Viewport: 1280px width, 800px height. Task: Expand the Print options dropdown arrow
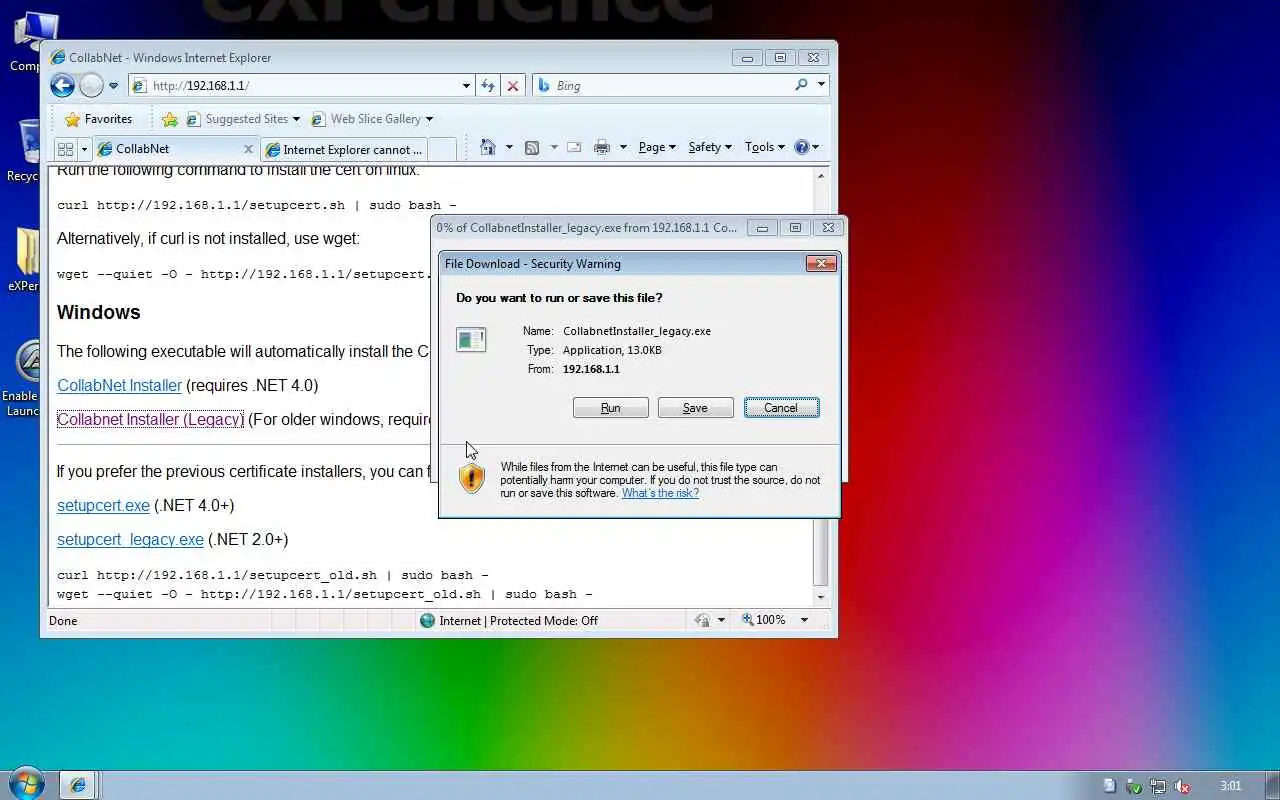pos(623,147)
